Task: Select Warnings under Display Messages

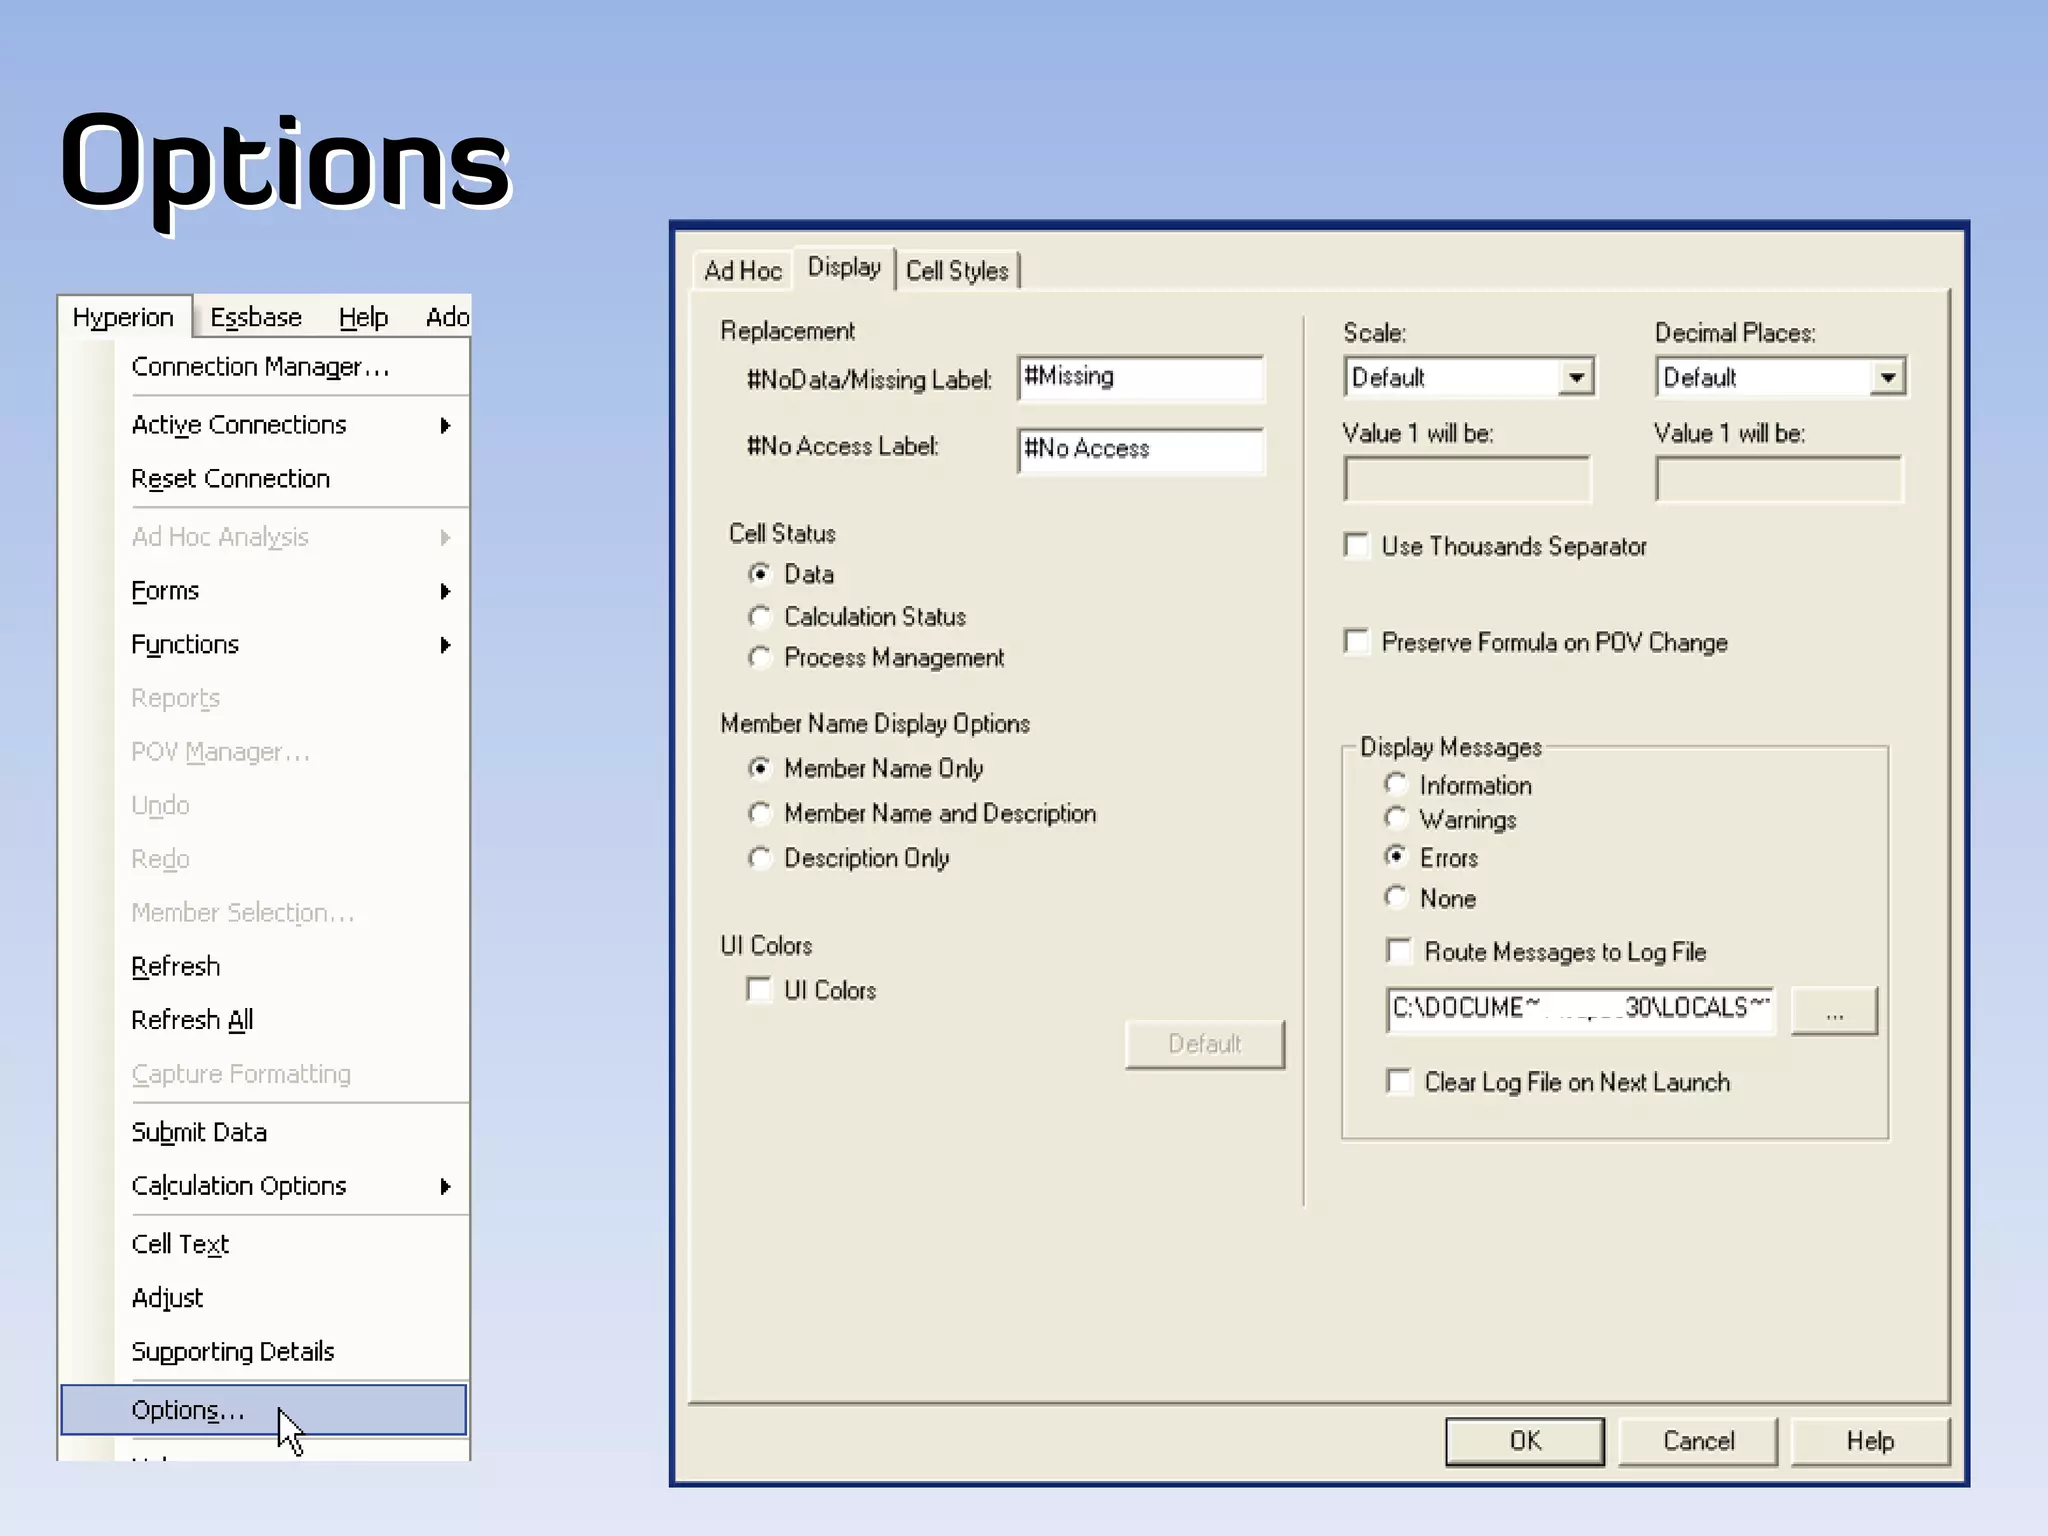Action: point(1396,820)
